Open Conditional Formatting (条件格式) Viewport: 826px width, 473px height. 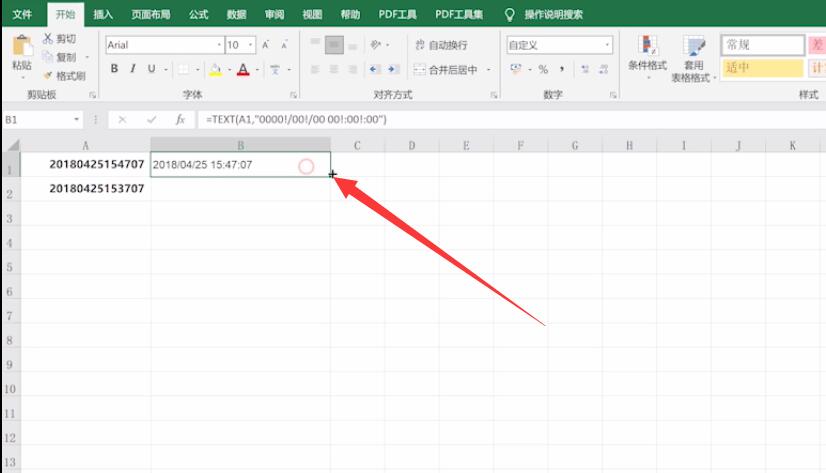pyautogui.click(x=647, y=56)
